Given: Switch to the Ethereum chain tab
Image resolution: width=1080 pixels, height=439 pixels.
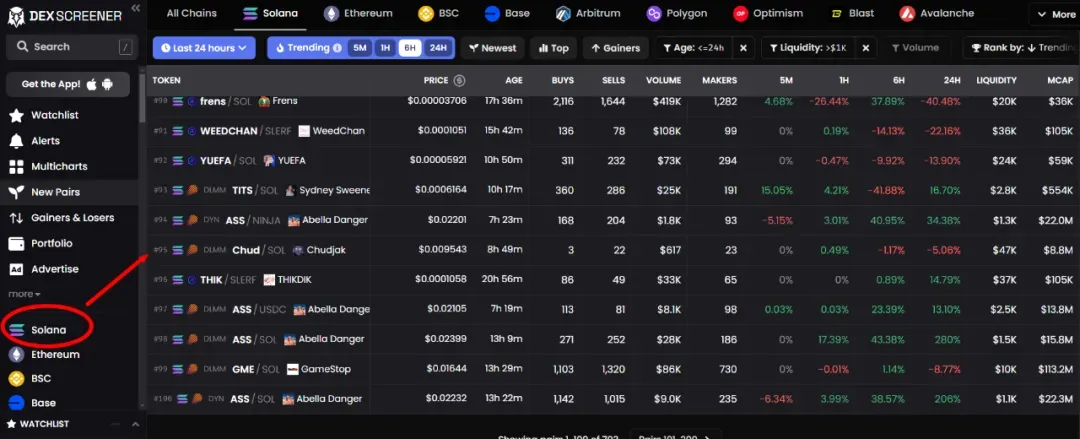Looking at the screenshot, I should point(358,13).
